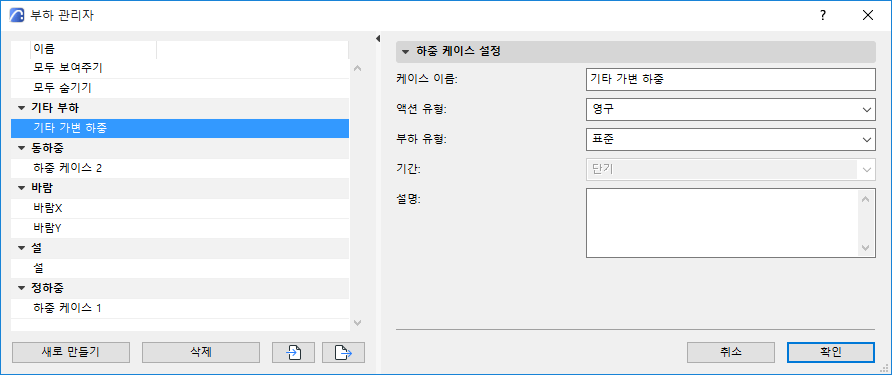Select 하중 케이스 1 in the list
Screen dimensions: 892x375
[x=180, y=308]
